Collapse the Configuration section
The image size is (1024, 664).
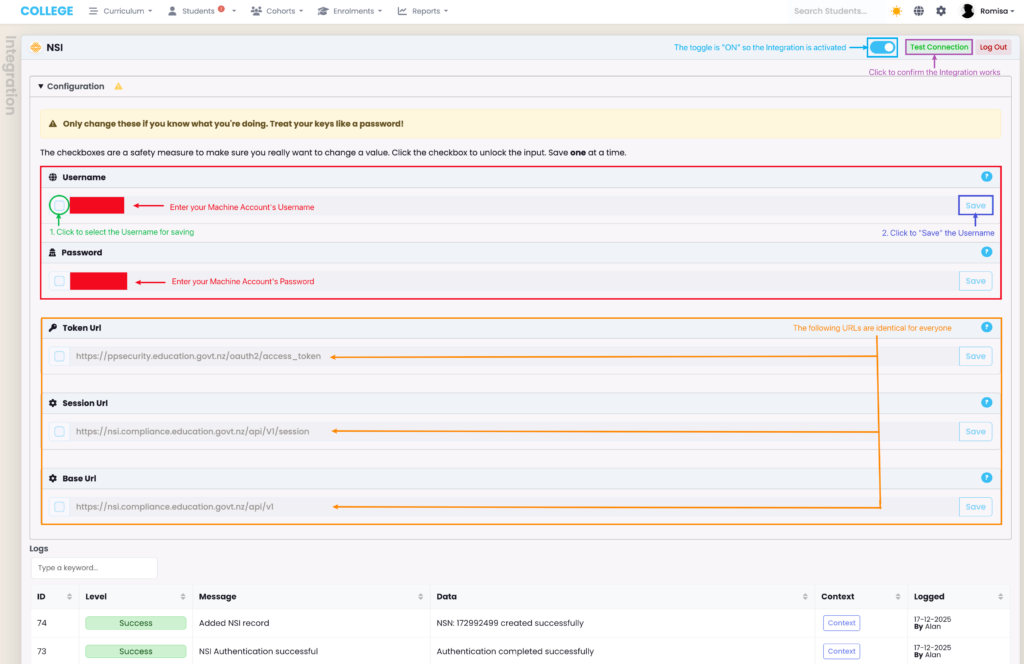click(70, 87)
